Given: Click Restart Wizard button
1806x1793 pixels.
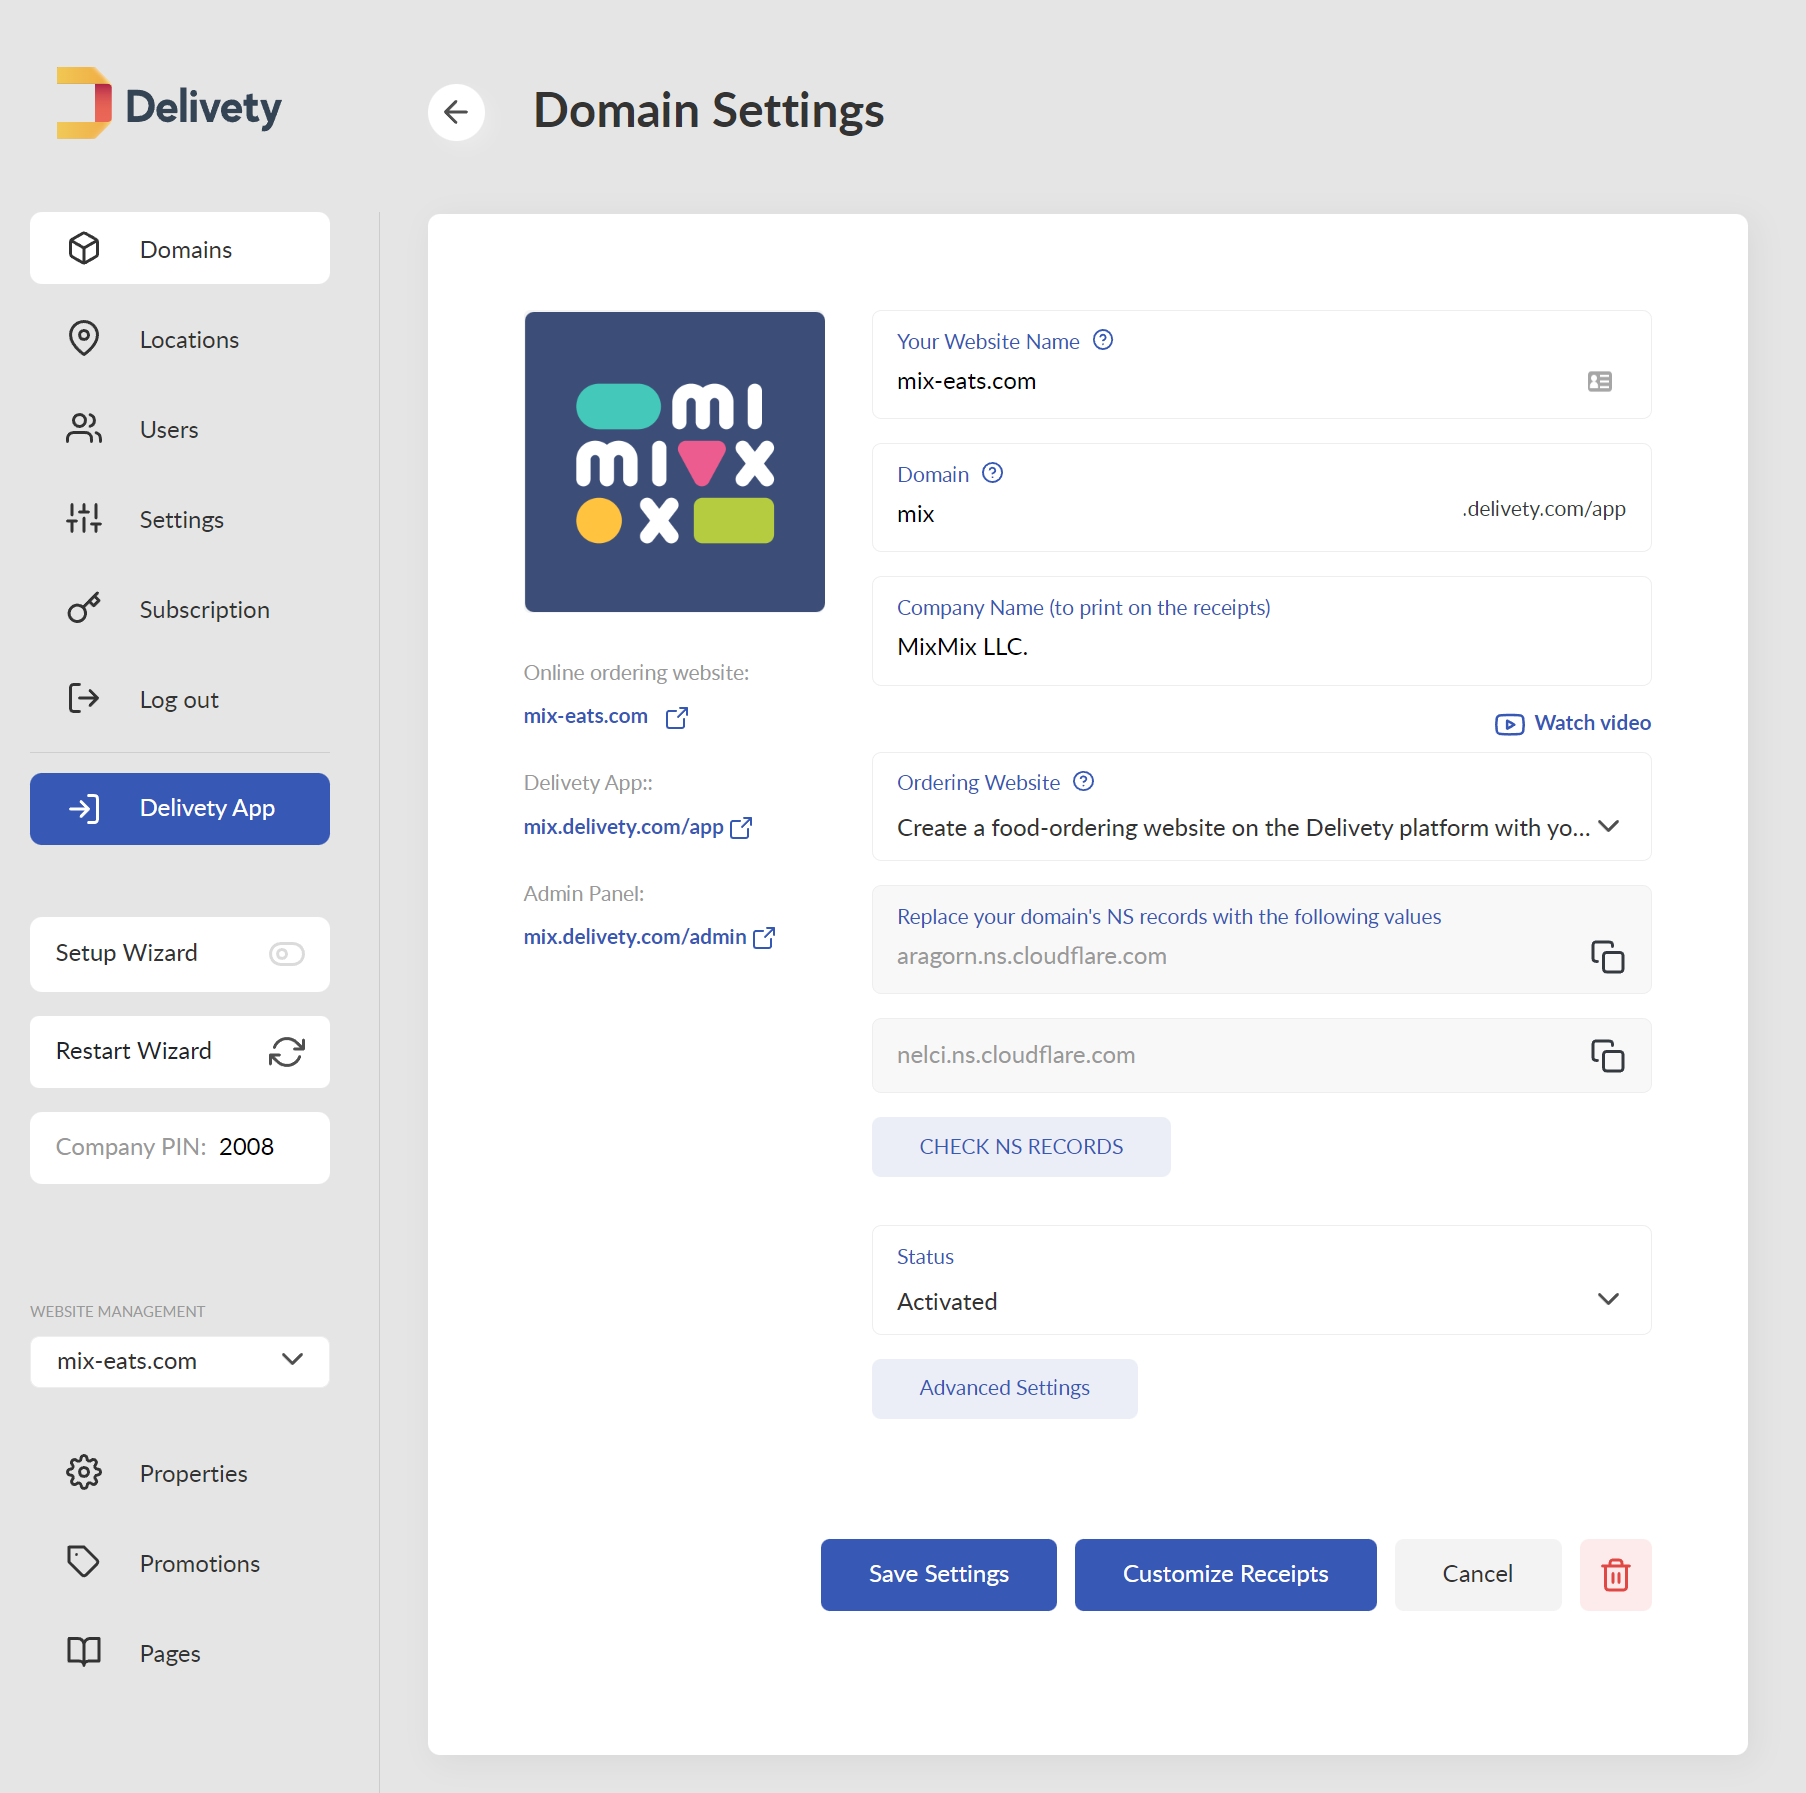Looking at the screenshot, I should click(180, 1052).
